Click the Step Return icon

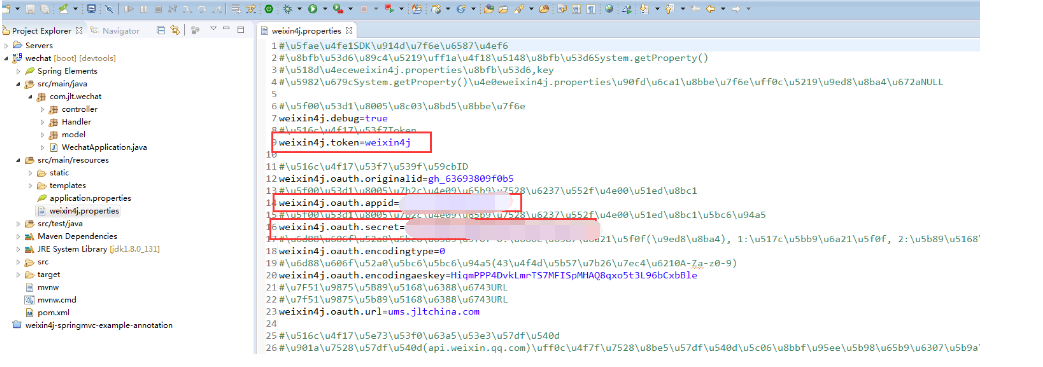point(217,9)
